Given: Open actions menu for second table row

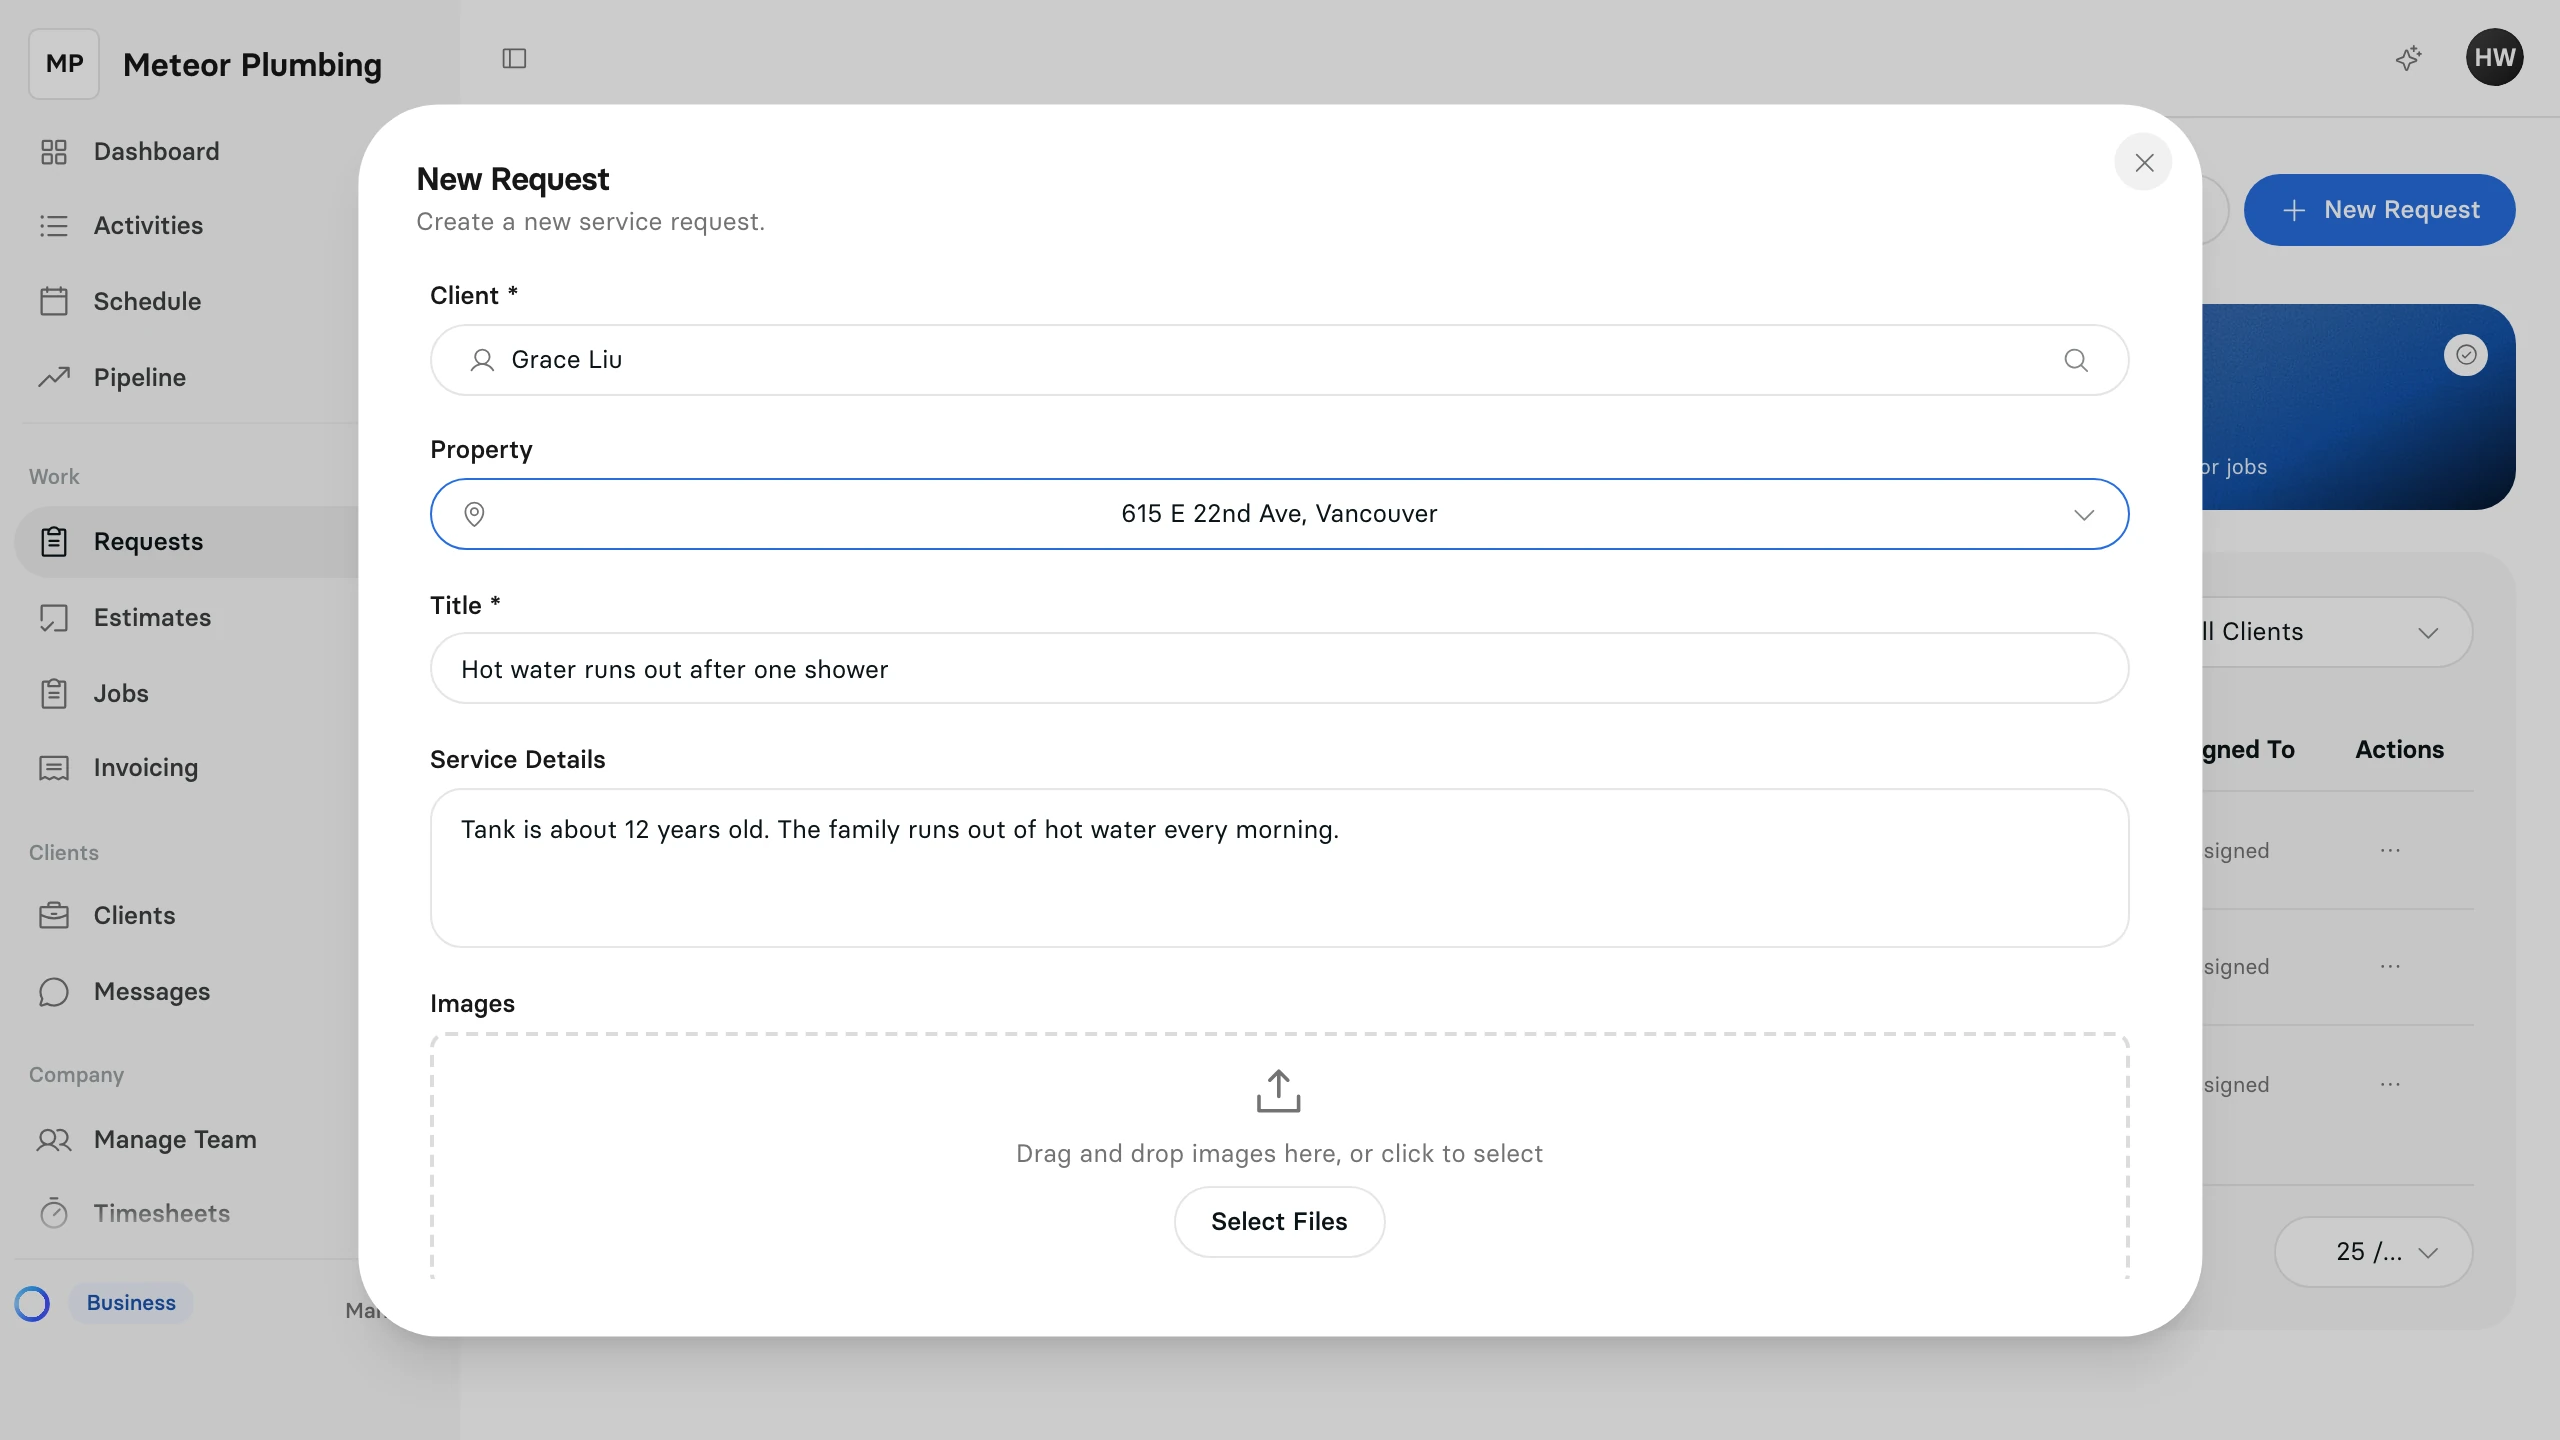Looking at the screenshot, I should (2390, 966).
